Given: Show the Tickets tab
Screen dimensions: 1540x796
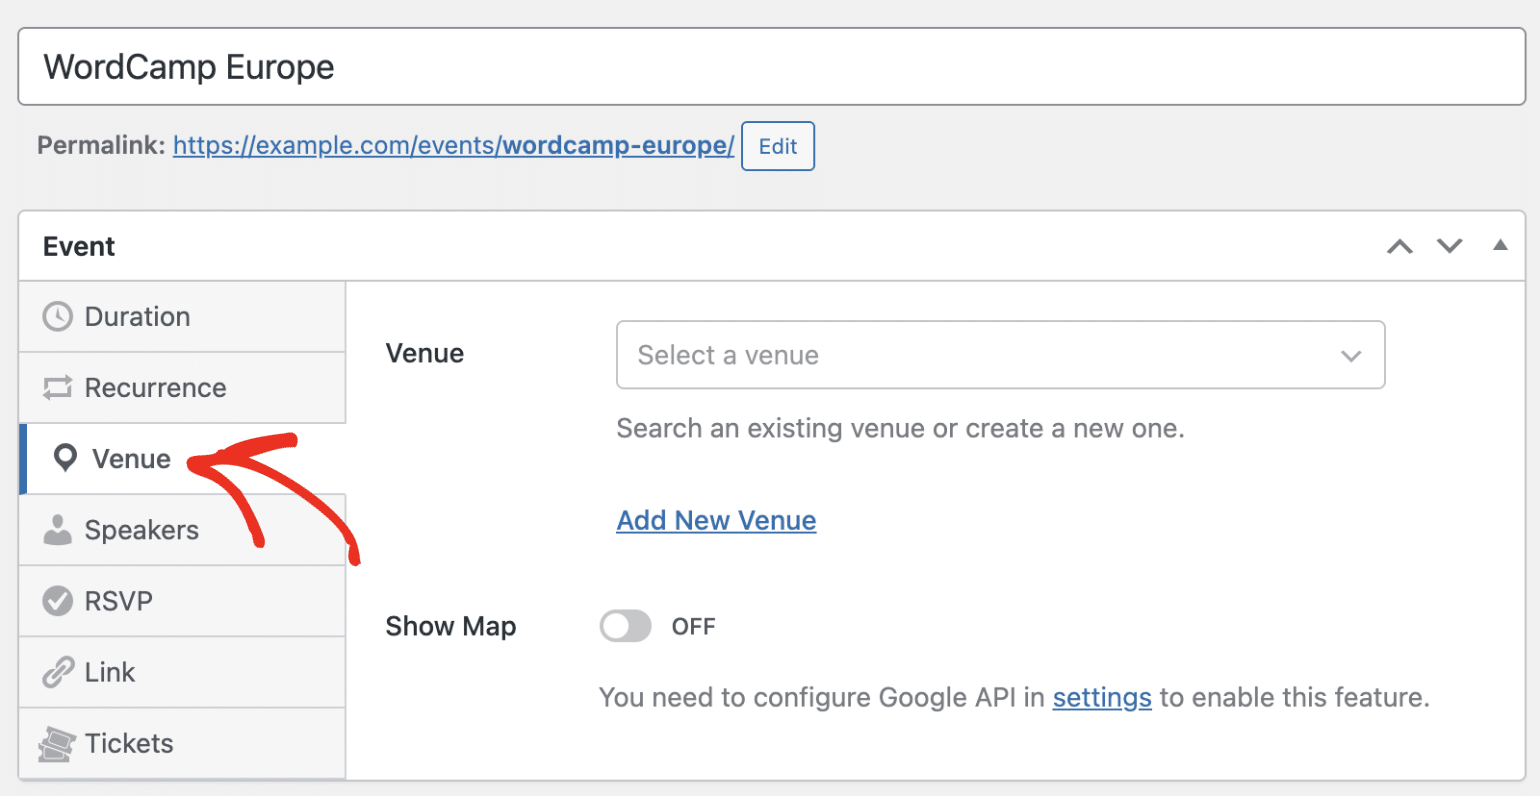Looking at the screenshot, I should click(182, 743).
